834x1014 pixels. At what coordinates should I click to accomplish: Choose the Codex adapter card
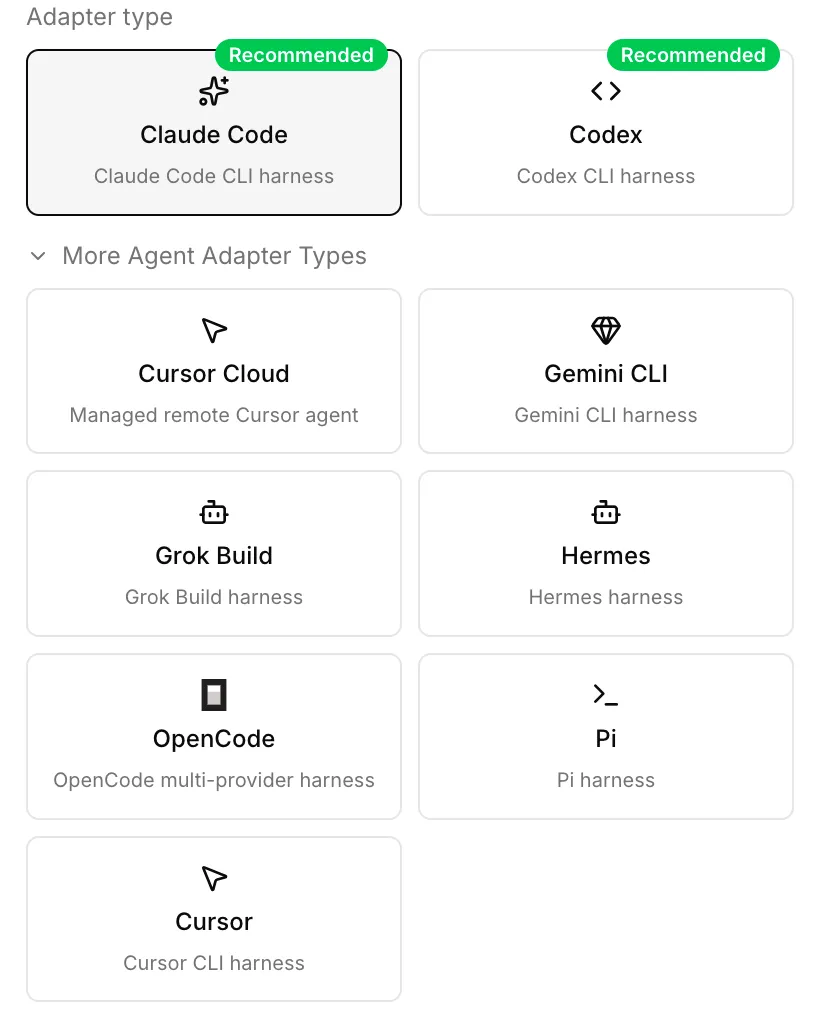(606, 133)
